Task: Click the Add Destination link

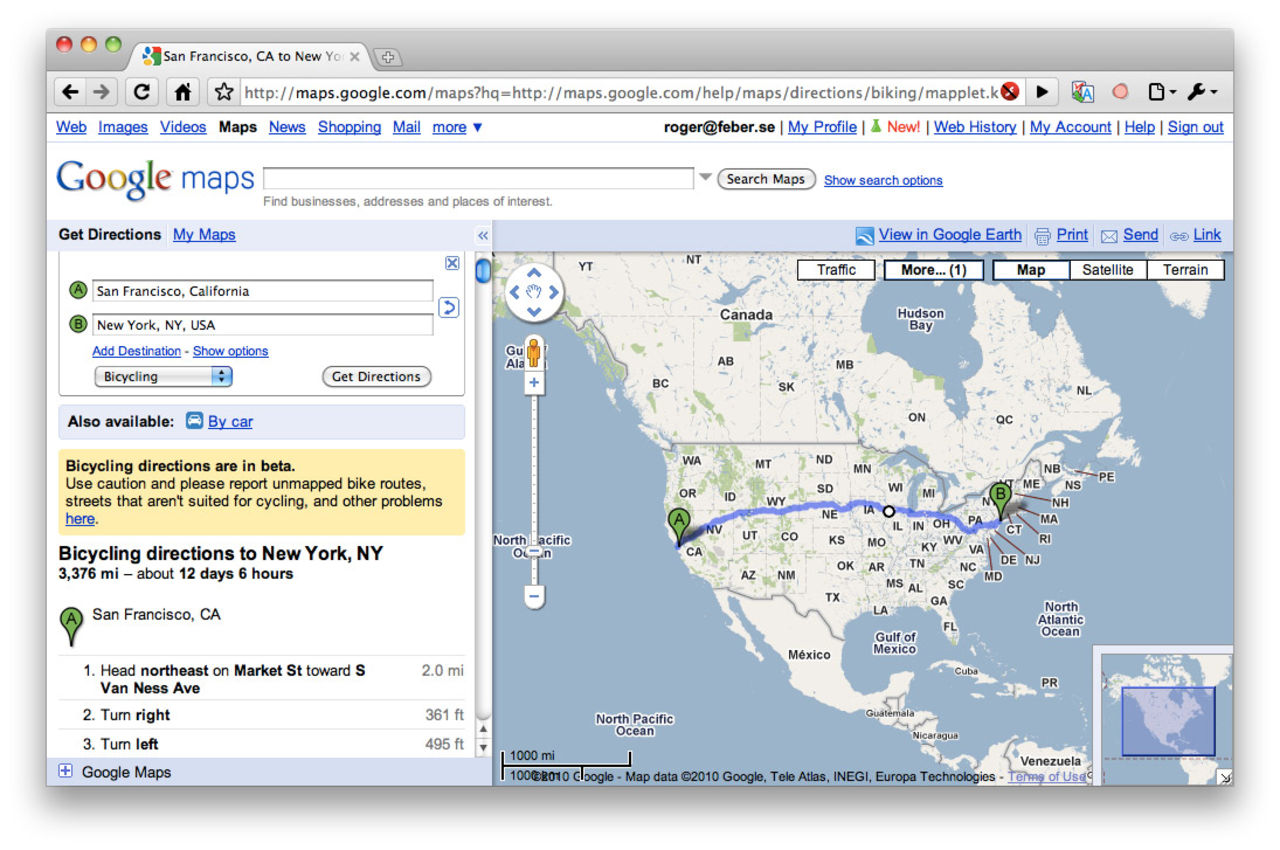Action: [137, 351]
